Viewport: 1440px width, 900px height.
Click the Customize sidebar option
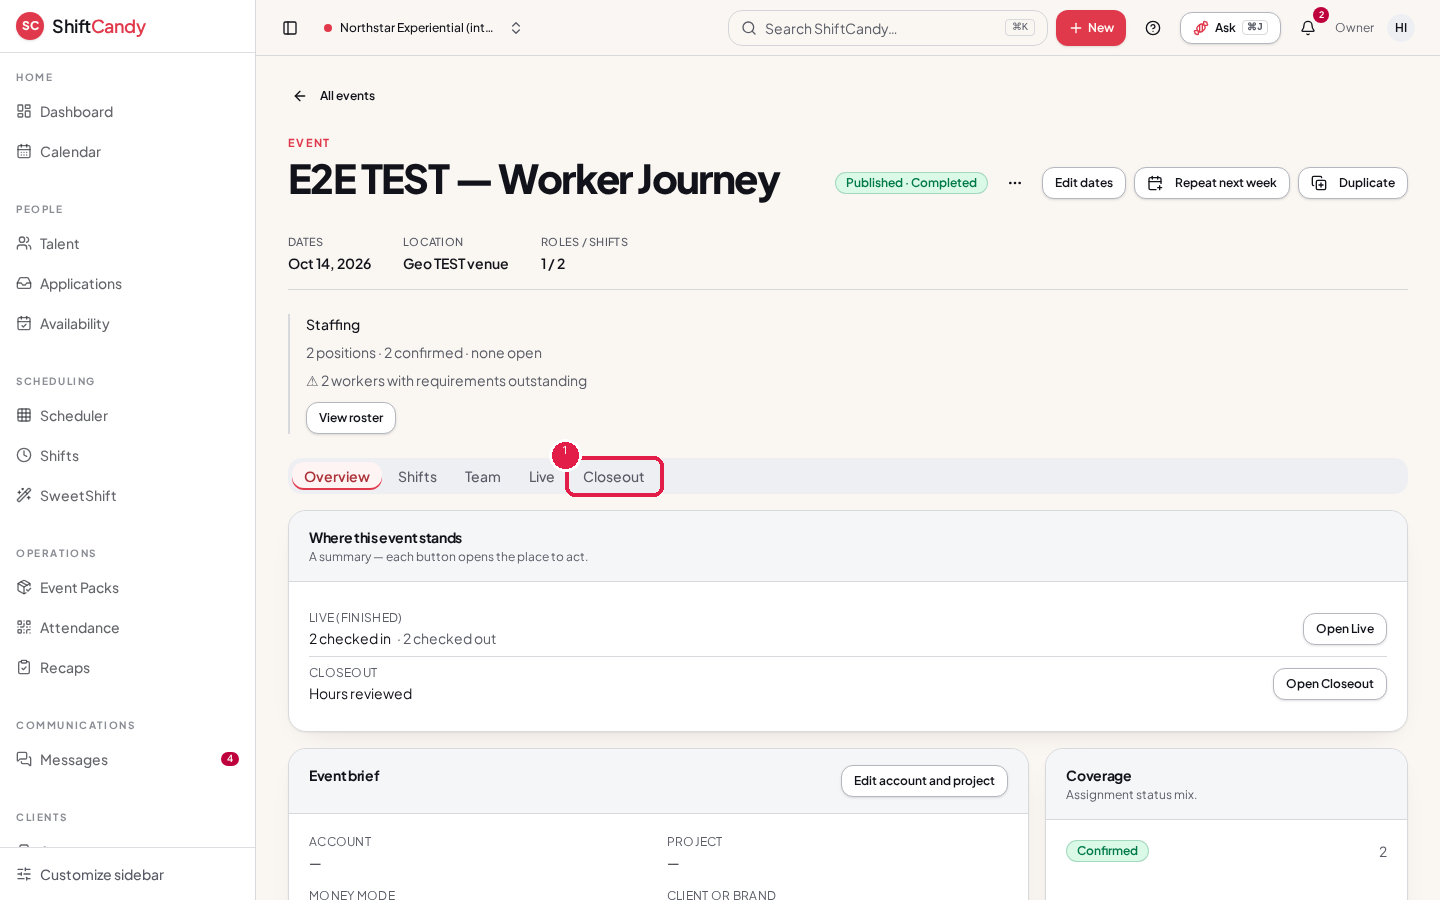(127, 875)
